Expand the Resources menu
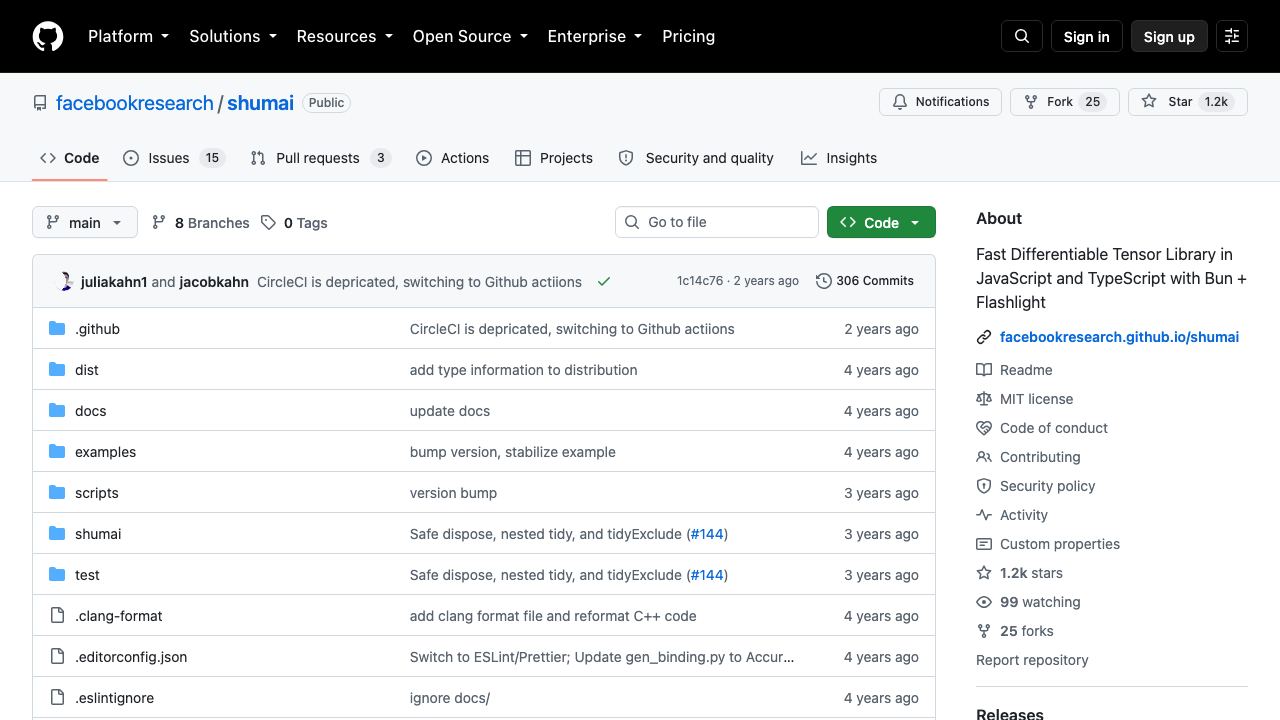 pyautogui.click(x=346, y=36)
